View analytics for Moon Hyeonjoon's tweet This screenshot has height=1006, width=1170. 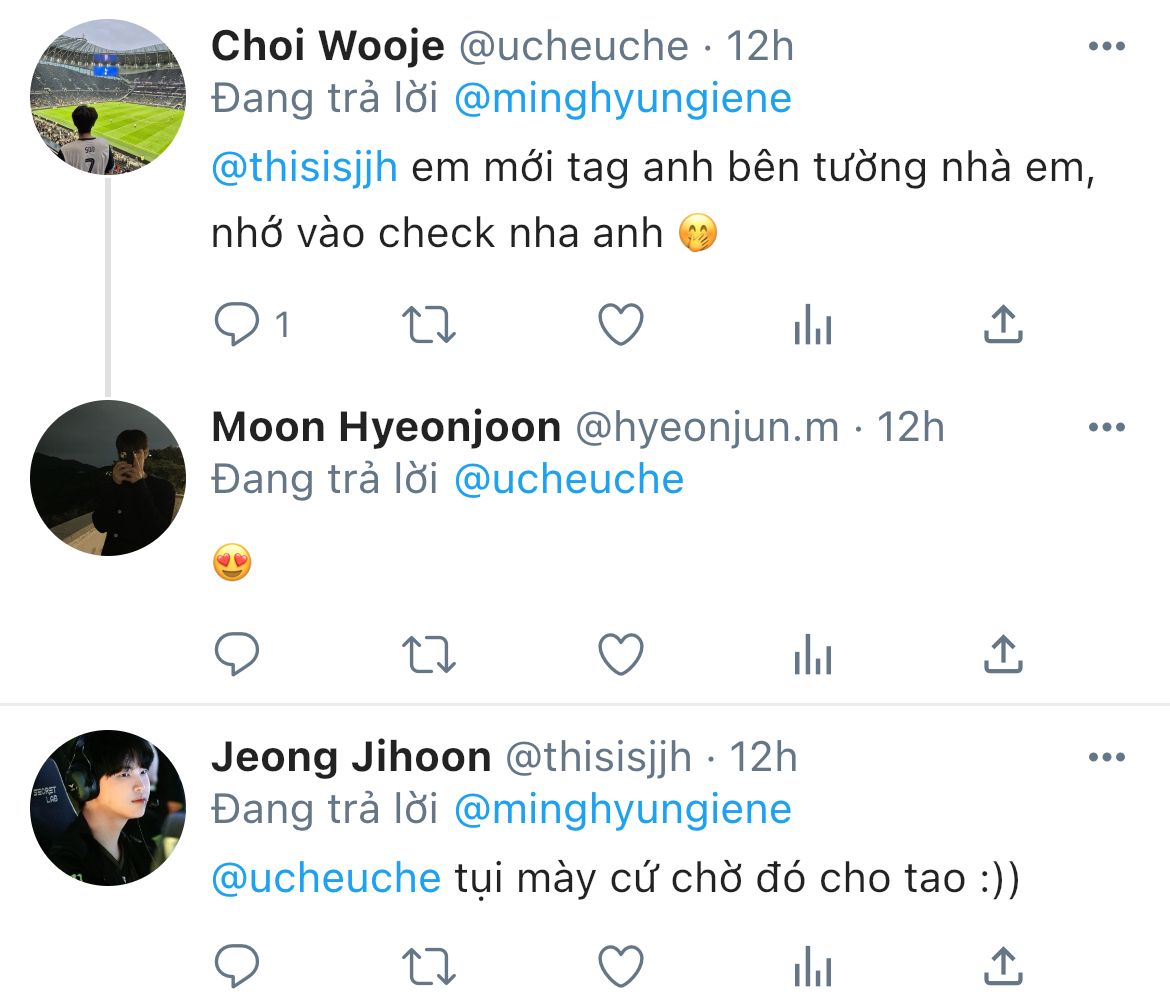coord(812,655)
